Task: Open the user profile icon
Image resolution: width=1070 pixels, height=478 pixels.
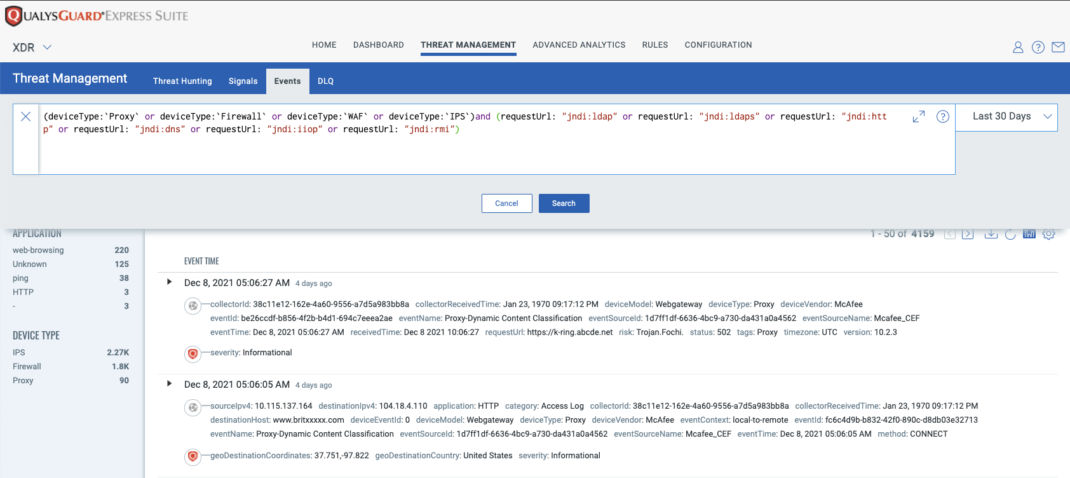Action: [1017, 47]
